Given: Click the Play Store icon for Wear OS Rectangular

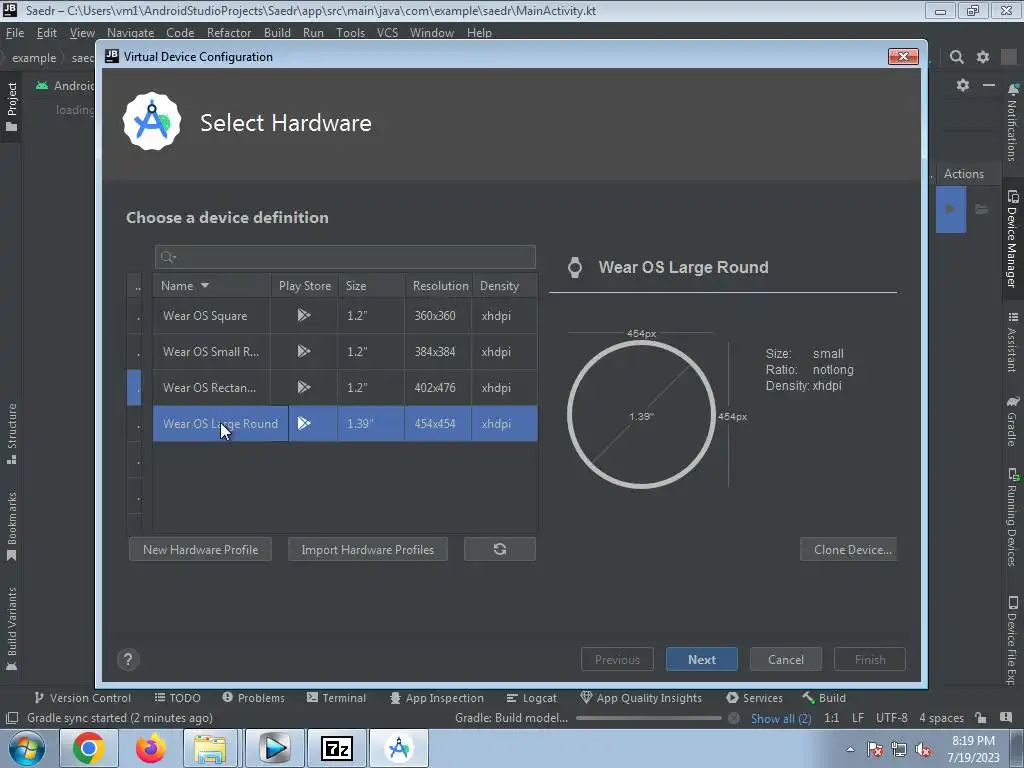Looking at the screenshot, I should [304, 387].
